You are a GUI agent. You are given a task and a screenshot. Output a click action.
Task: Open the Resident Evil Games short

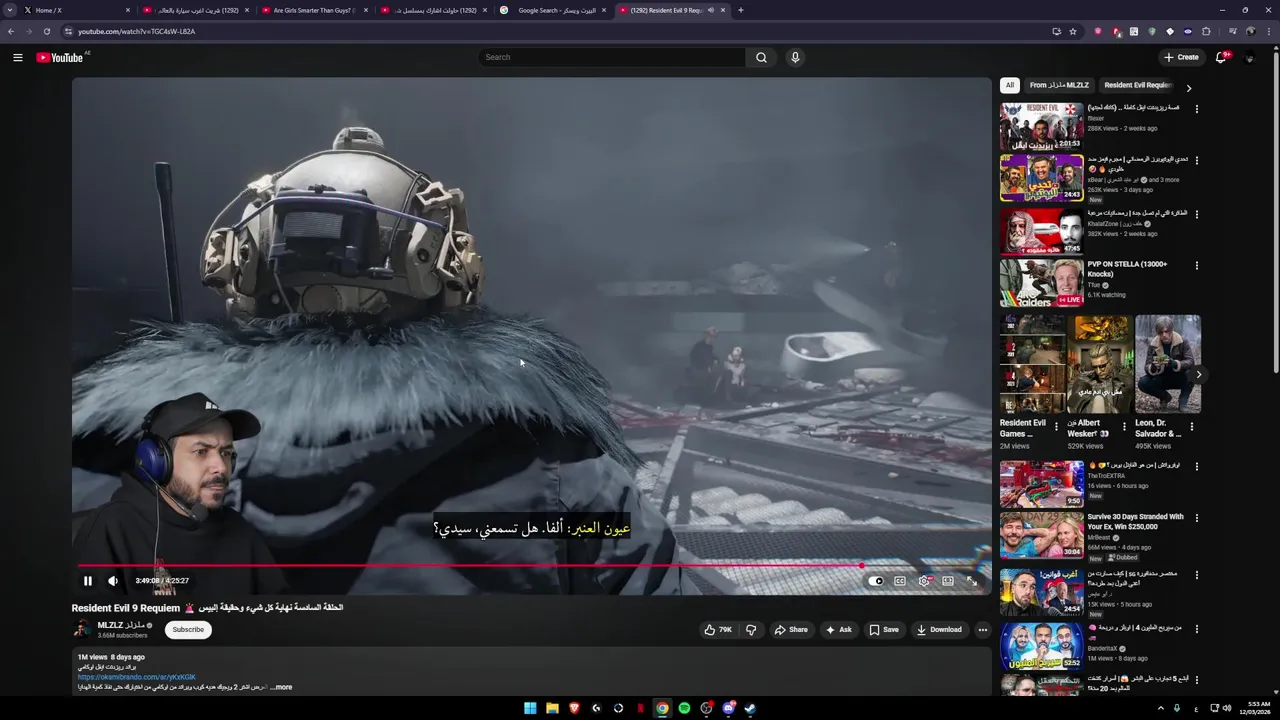1032,364
